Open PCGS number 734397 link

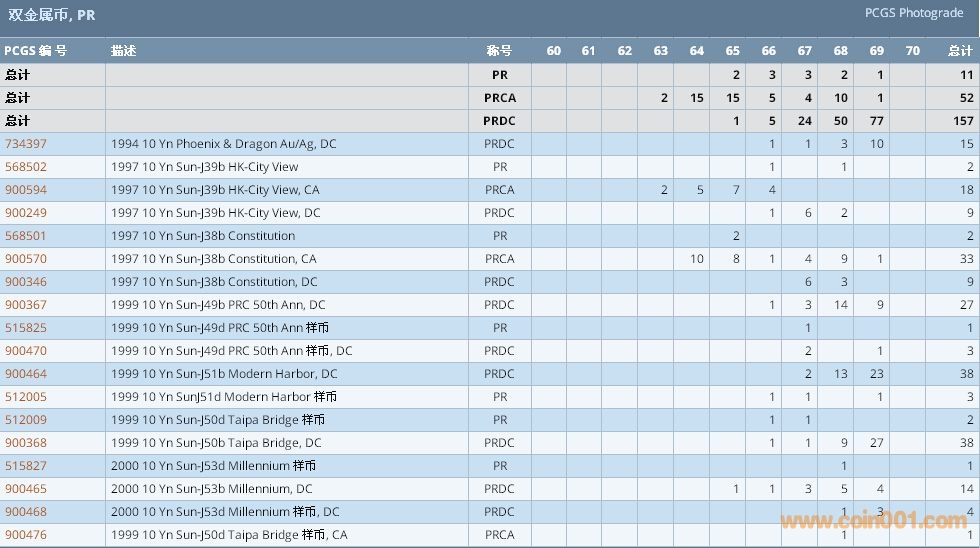(x=26, y=144)
